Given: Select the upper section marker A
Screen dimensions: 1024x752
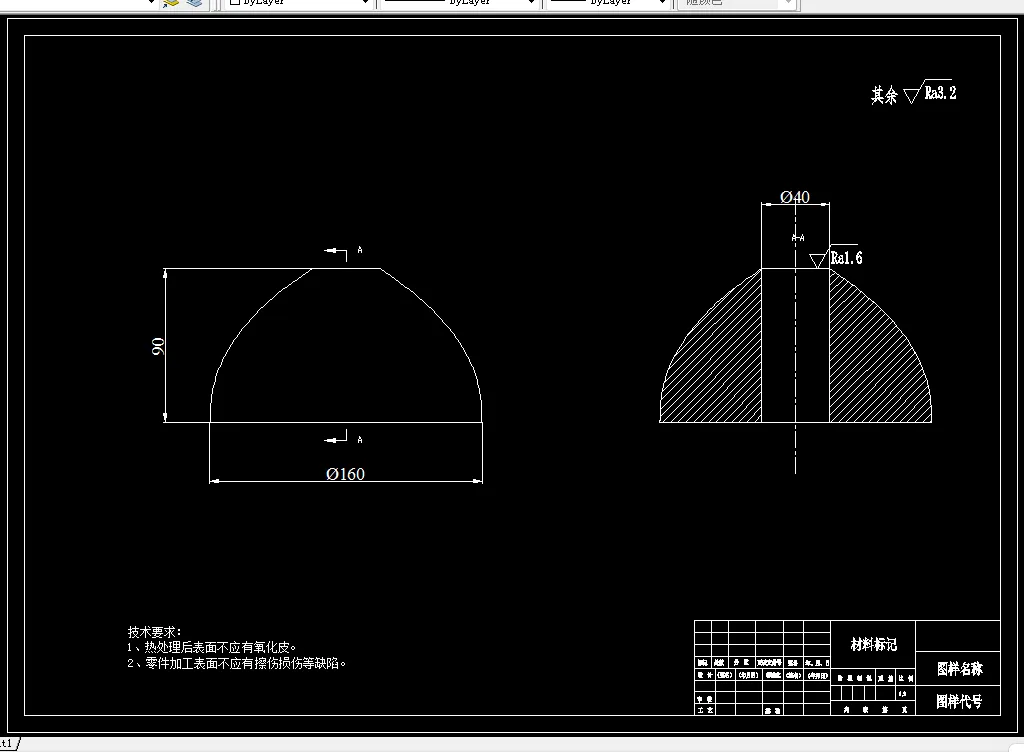Looking at the screenshot, I should (x=360, y=250).
